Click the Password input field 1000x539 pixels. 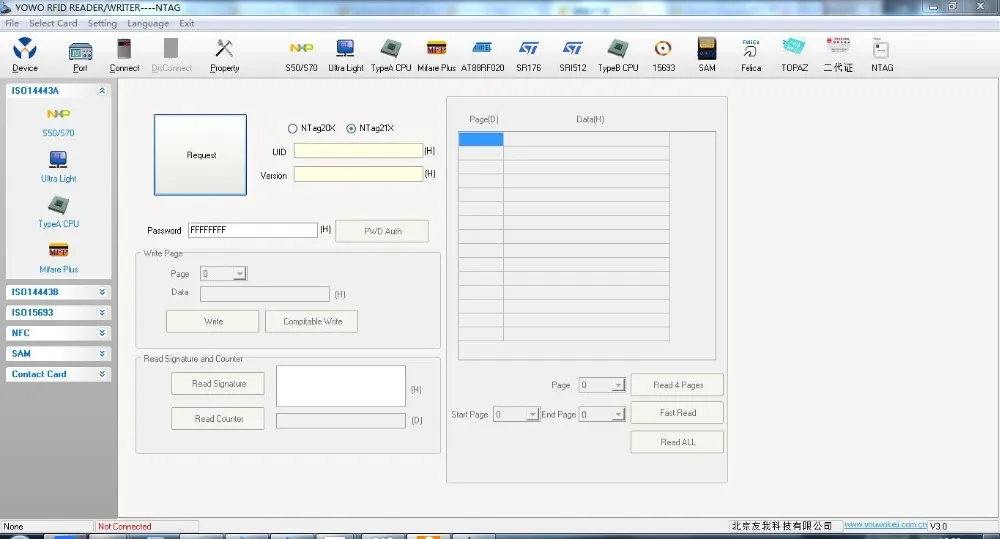click(253, 230)
